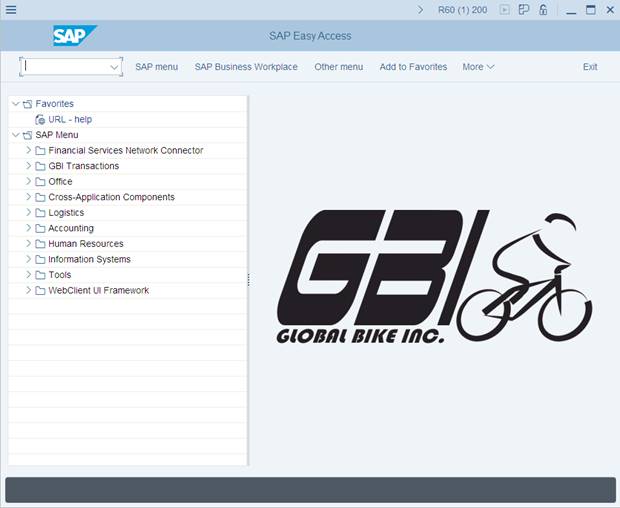620x508 pixels.
Task: Expand the Cross-Application Components folder
Action: click(x=28, y=196)
